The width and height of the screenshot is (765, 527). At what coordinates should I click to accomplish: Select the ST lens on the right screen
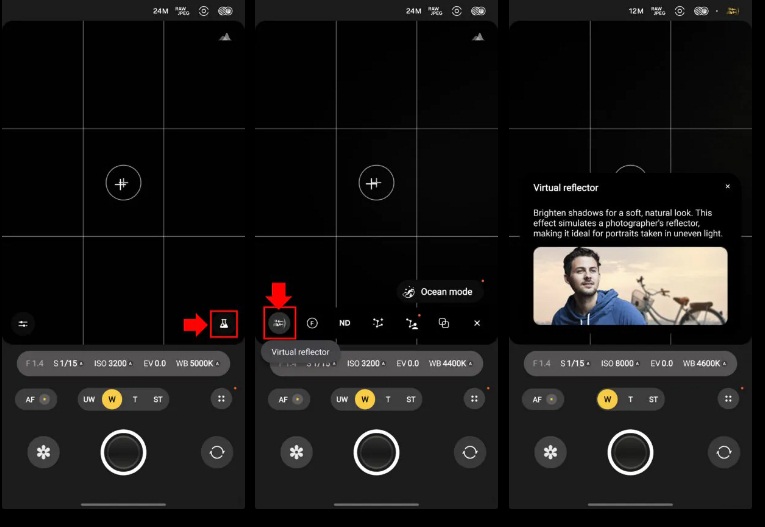point(654,399)
